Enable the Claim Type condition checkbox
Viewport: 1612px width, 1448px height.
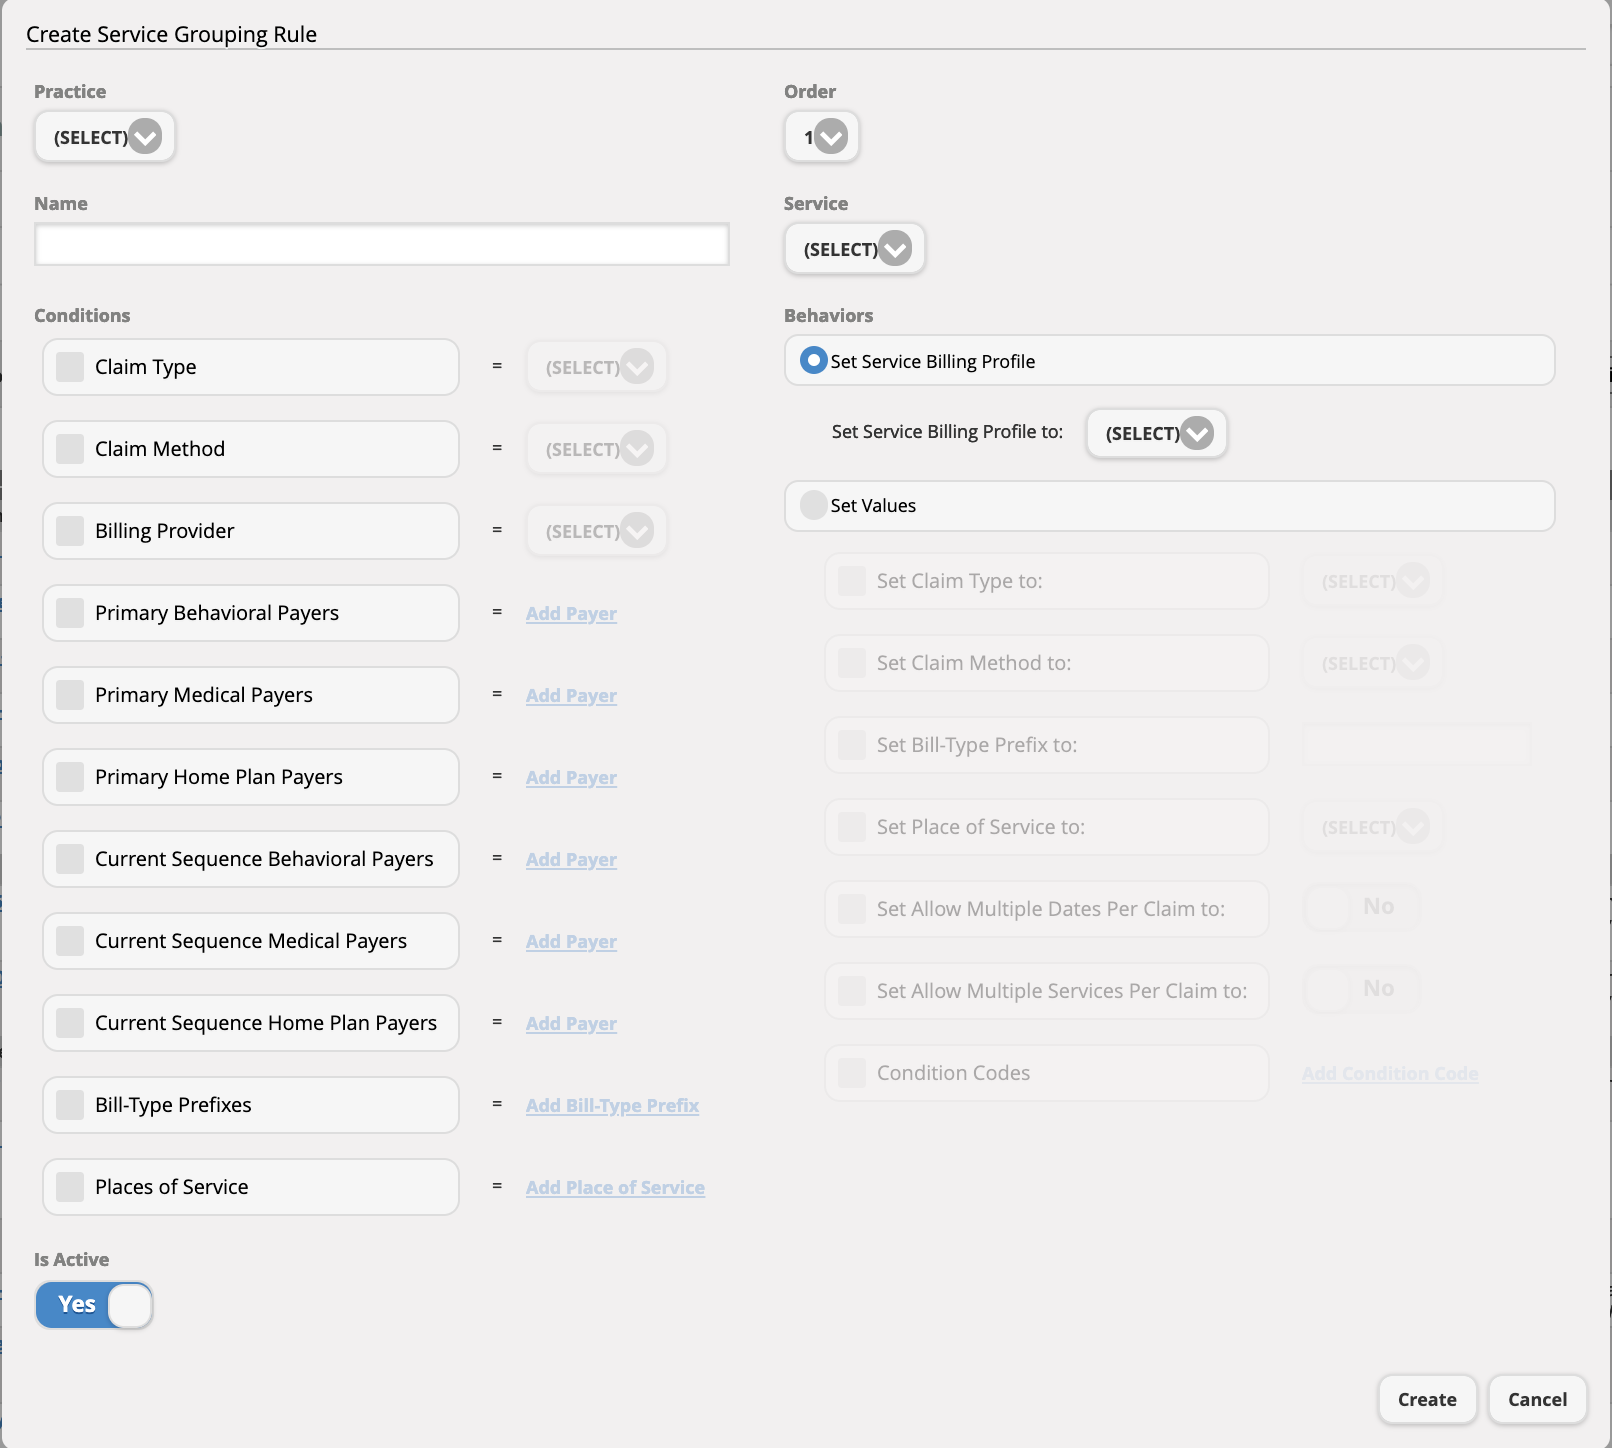click(x=68, y=367)
